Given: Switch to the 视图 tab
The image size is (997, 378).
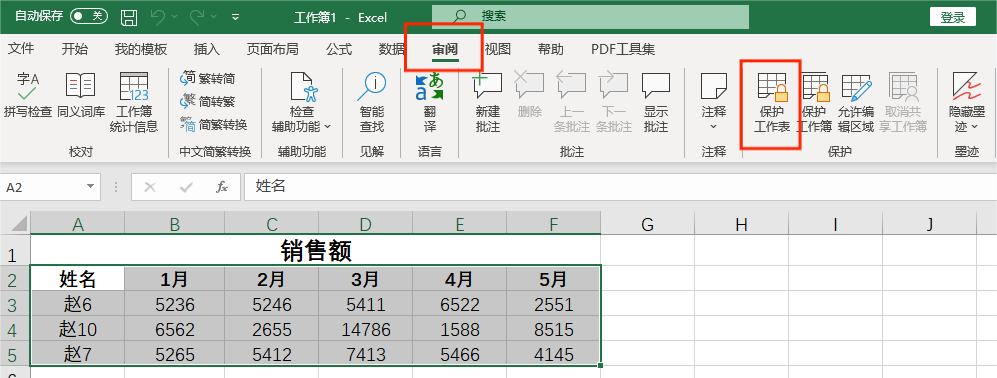Looking at the screenshot, I should point(498,49).
